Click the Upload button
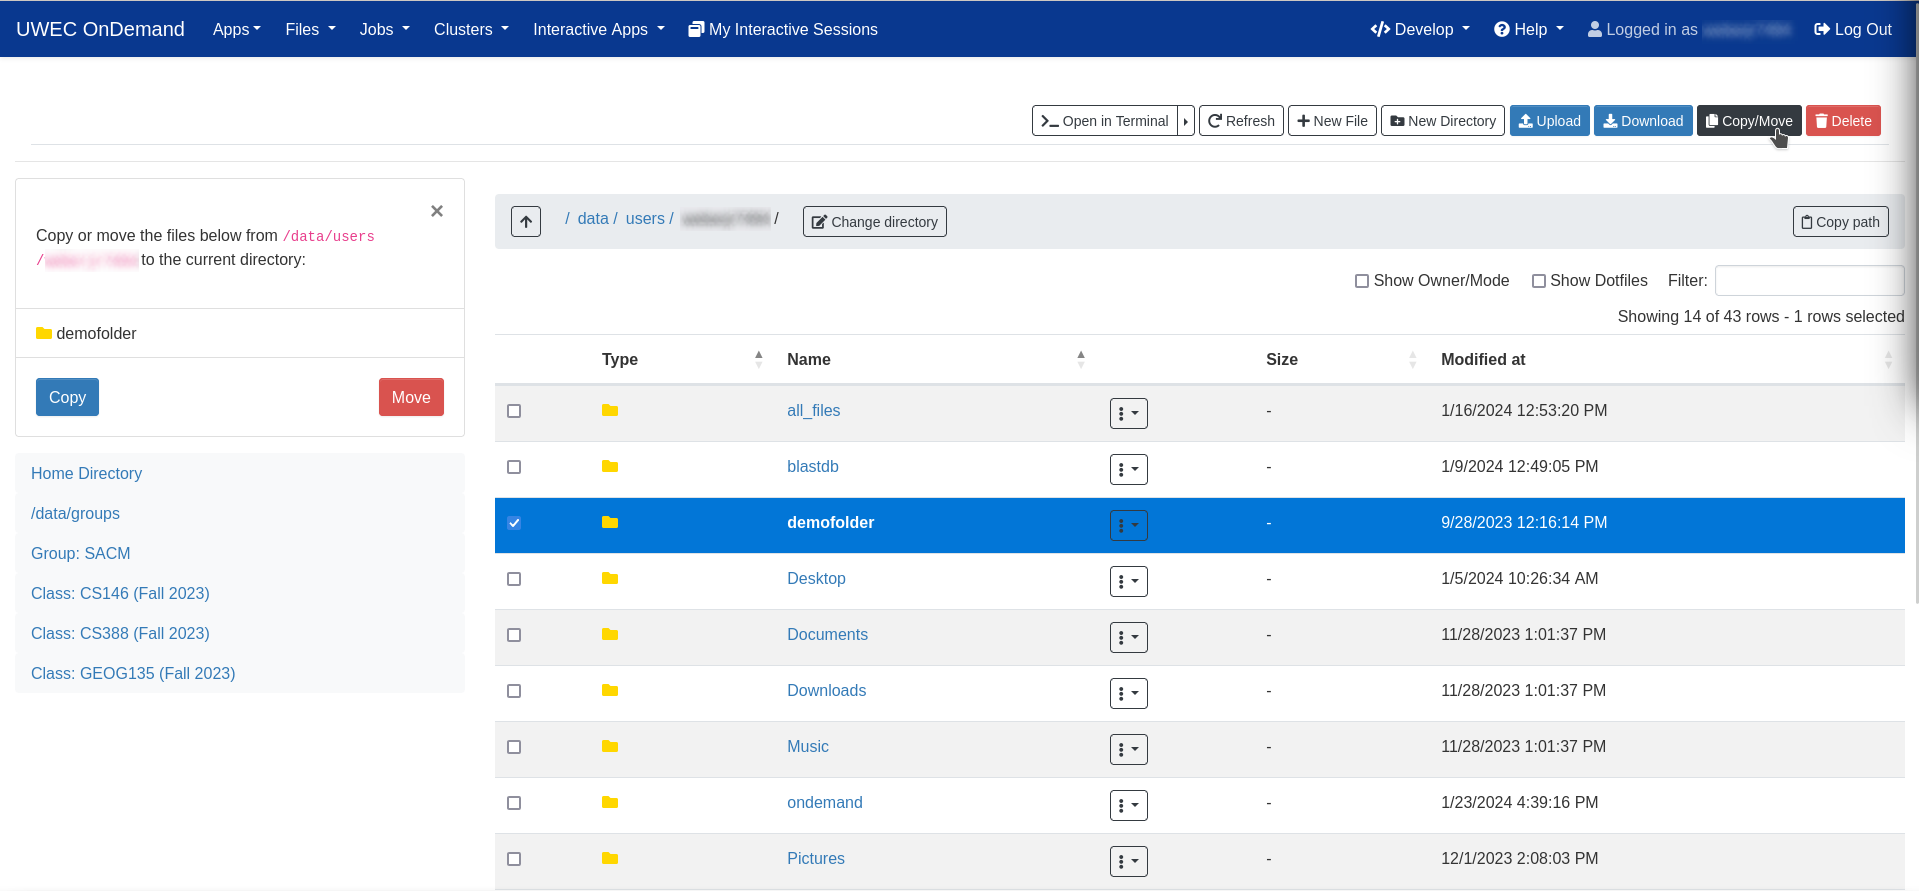Viewport: 1919px width, 891px height. [1549, 121]
